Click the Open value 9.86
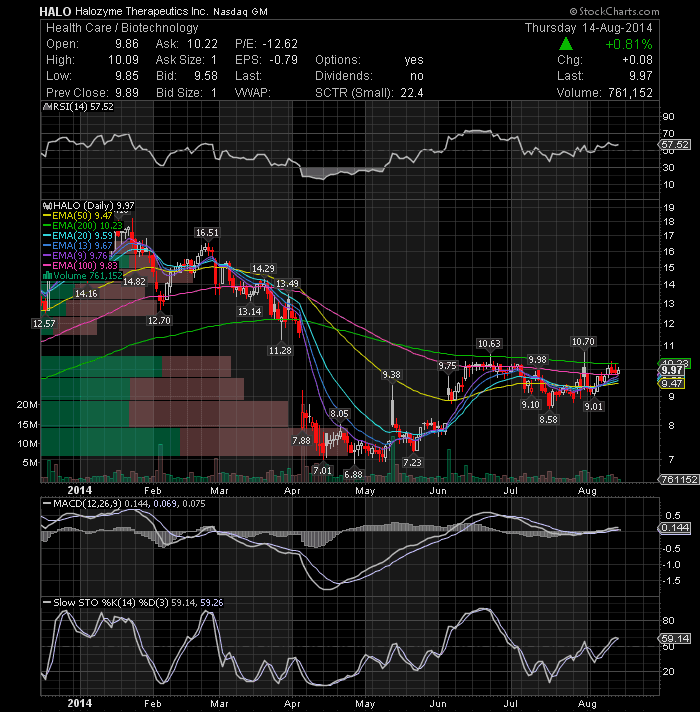700x712 pixels. pos(127,44)
